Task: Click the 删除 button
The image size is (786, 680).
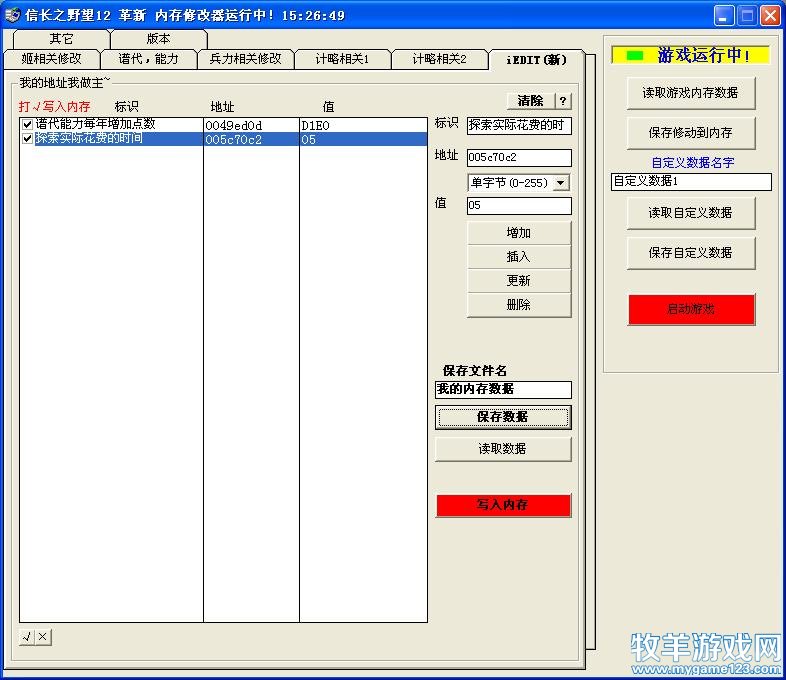Action: click(519, 305)
